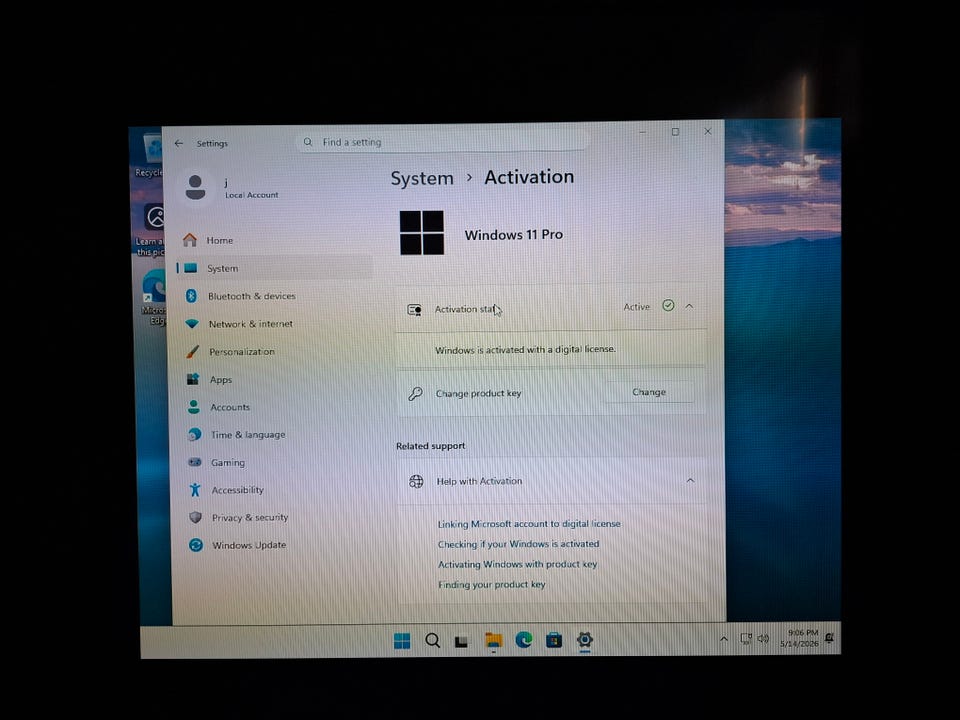Image resolution: width=960 pixels, height=720 pixels.
Task: Click the globe icon beside Help with Activation
Action: pos(416,481)
